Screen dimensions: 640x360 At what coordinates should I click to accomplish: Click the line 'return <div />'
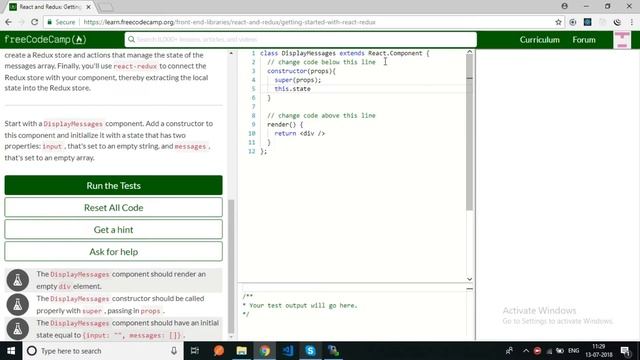coord(300,133)
